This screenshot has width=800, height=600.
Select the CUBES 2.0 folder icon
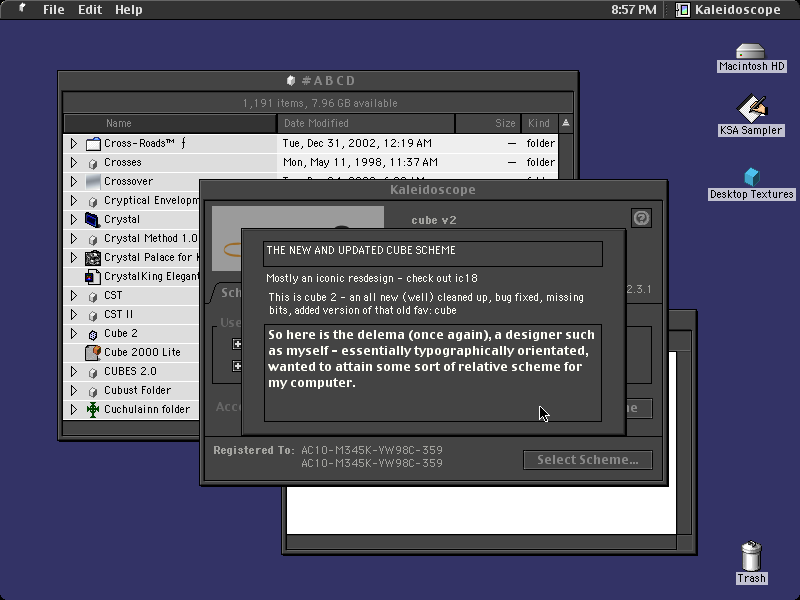(93, 372)
